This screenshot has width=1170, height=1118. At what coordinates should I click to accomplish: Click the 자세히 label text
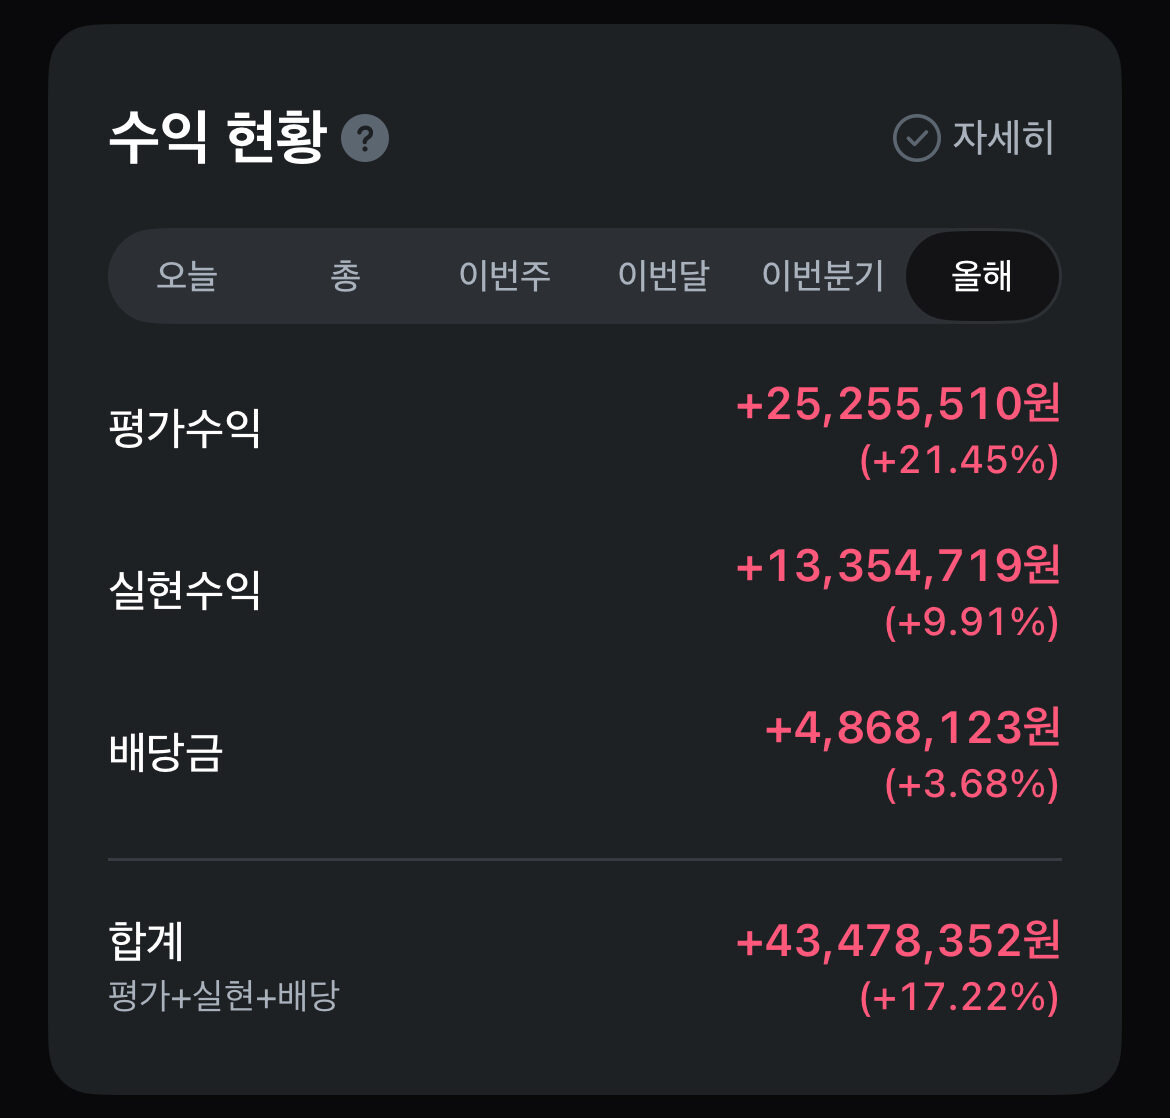1003,138
